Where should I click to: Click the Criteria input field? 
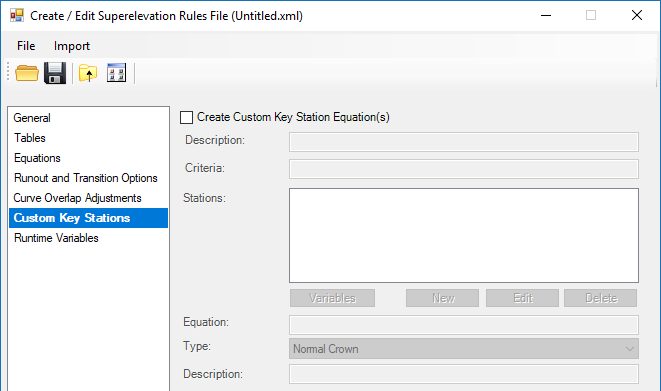(x=464, y=169)
